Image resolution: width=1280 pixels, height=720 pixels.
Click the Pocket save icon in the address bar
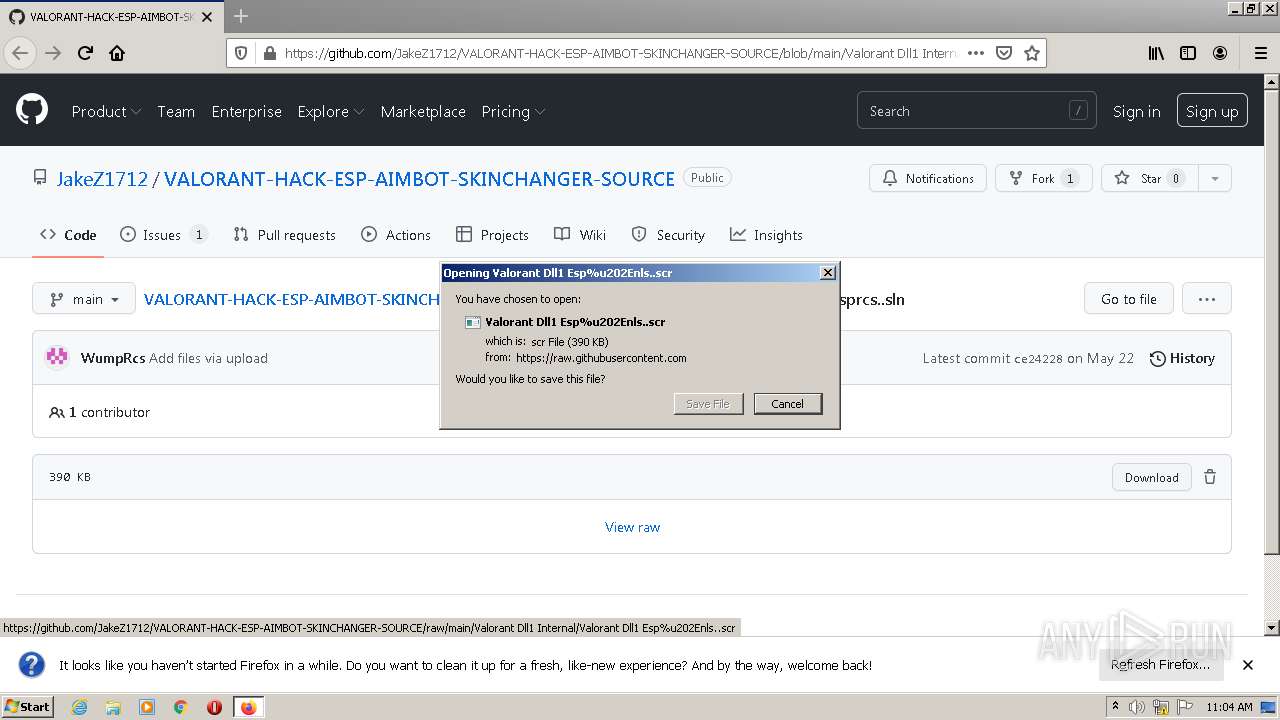[1004, 53]
